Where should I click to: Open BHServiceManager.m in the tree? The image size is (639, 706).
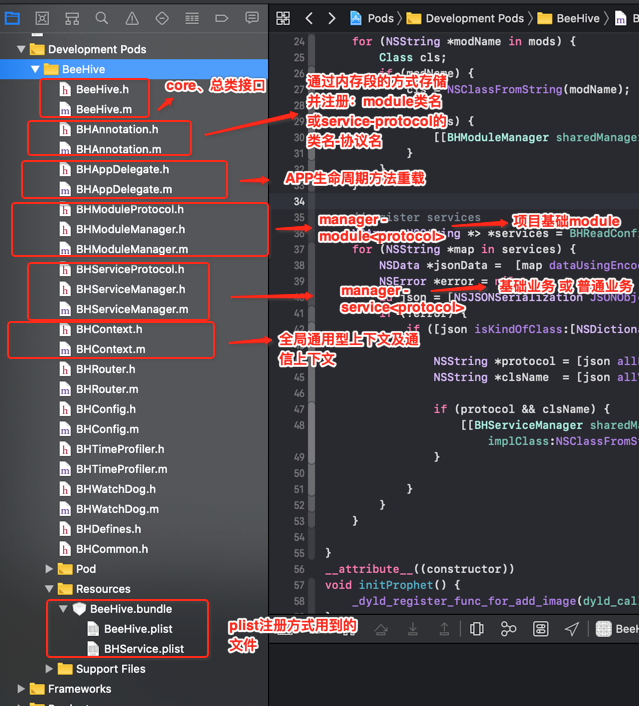tap(124, 309)
